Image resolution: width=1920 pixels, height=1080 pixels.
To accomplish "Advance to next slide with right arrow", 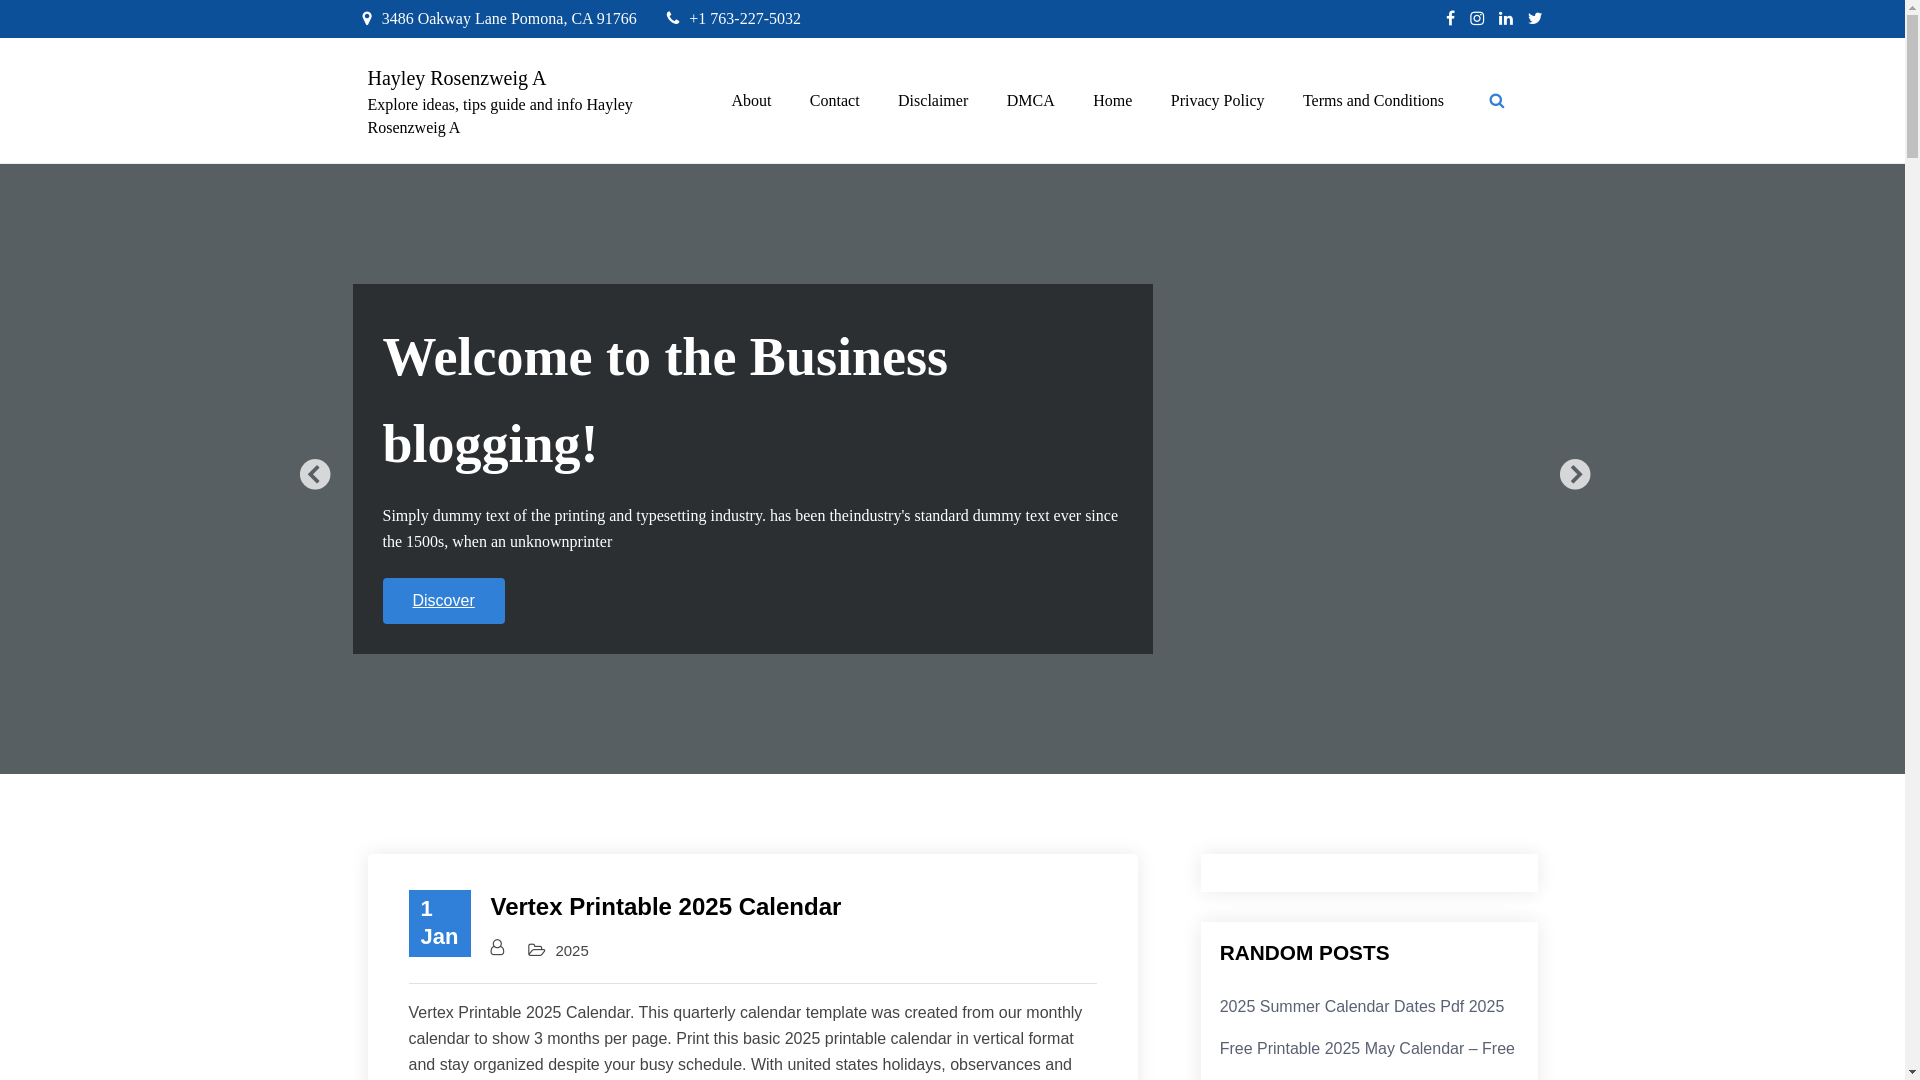I will tap(1575, 474).
